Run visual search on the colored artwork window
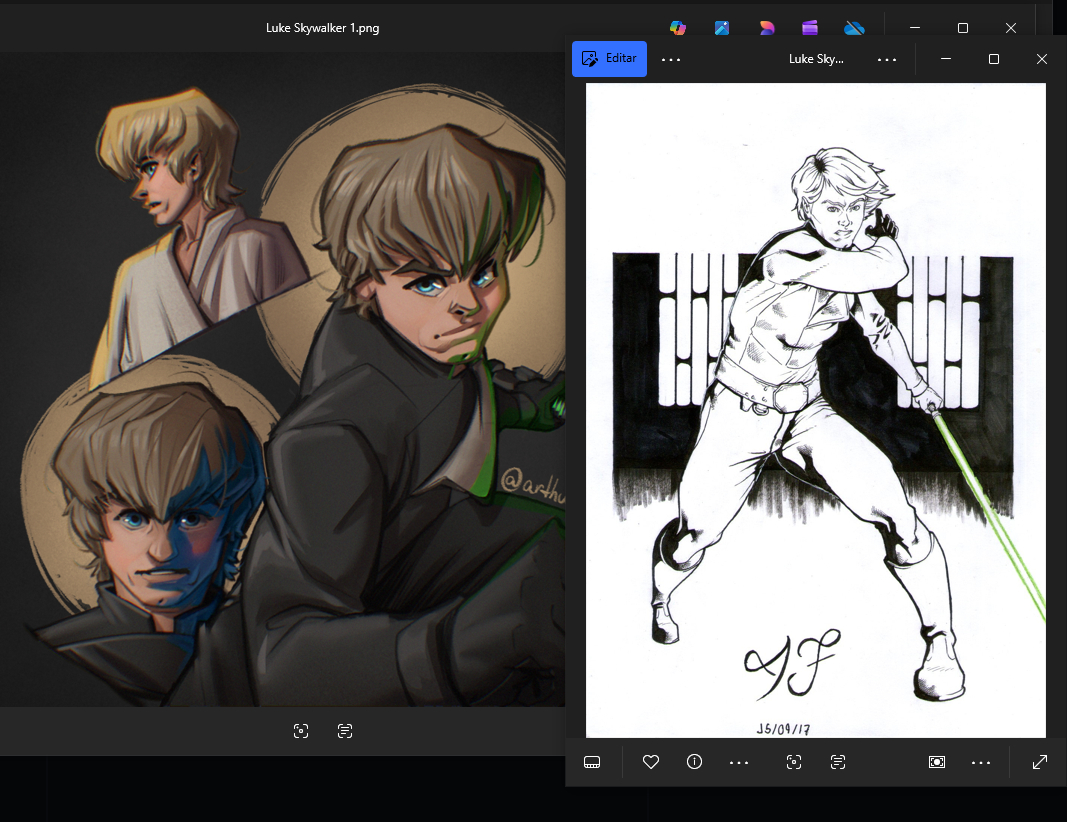Screen dimensions: 1067x822 301,731
